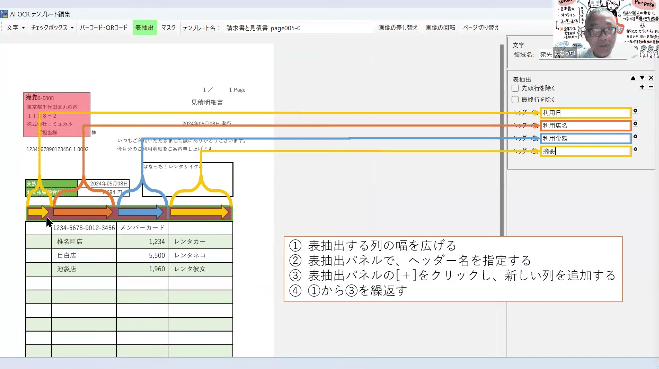This screenshot has width=659, height=369.
Task: Click the 画像の回転 button
Action: [x=440, y=28]
